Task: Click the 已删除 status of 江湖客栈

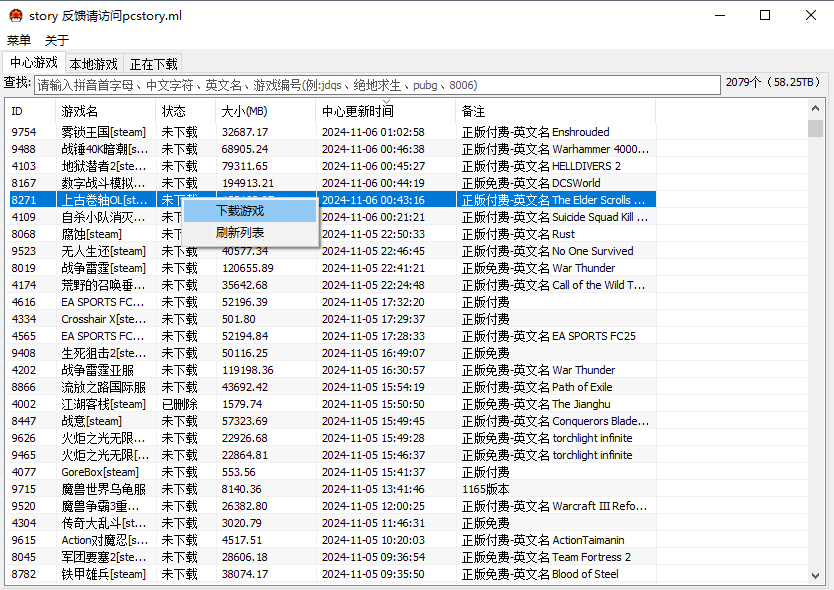Action: pos(179,404)
